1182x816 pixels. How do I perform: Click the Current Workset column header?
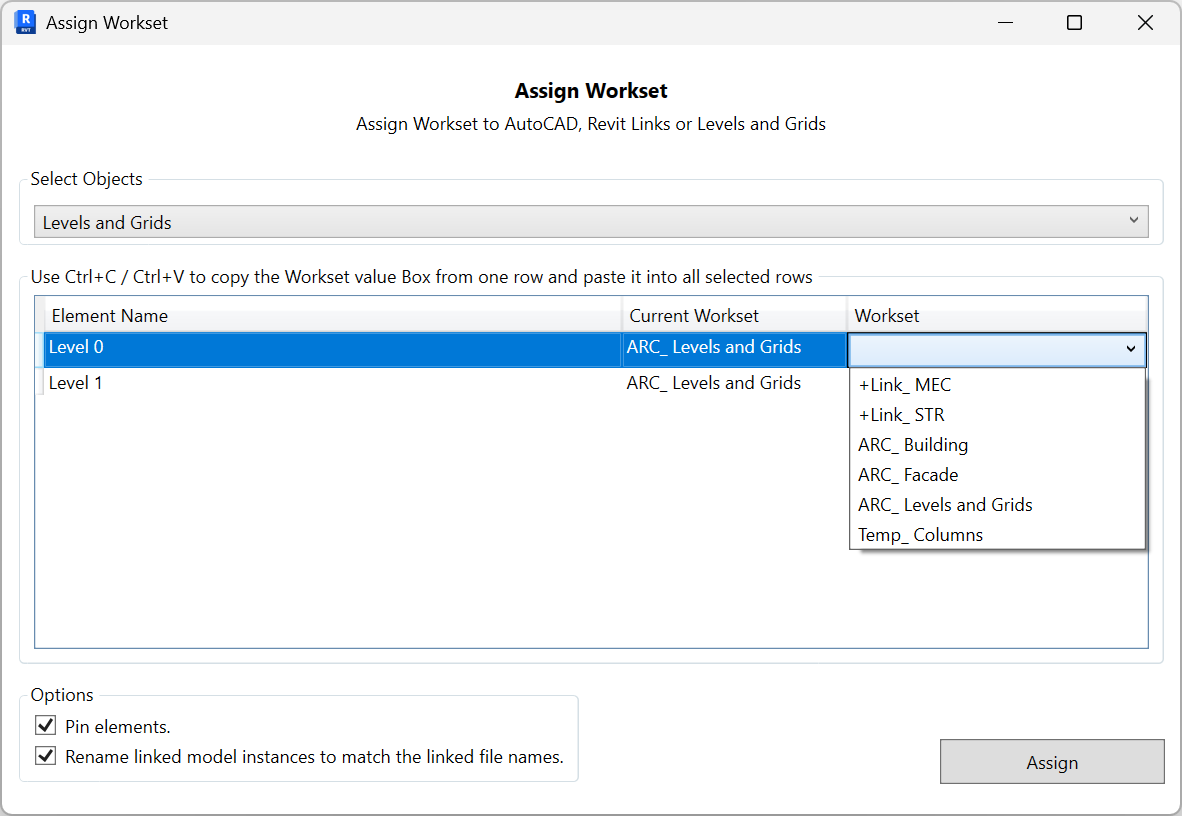pos(693,315)
